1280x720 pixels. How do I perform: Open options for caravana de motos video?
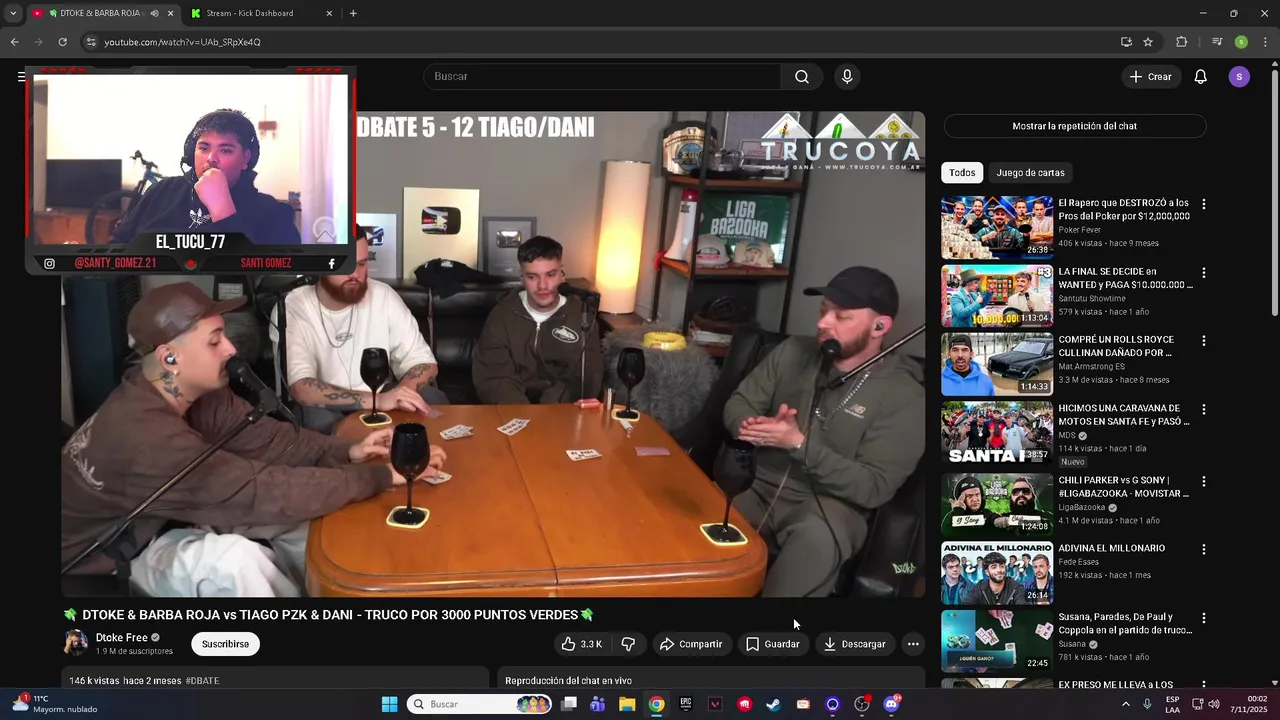pos(1203,409)
